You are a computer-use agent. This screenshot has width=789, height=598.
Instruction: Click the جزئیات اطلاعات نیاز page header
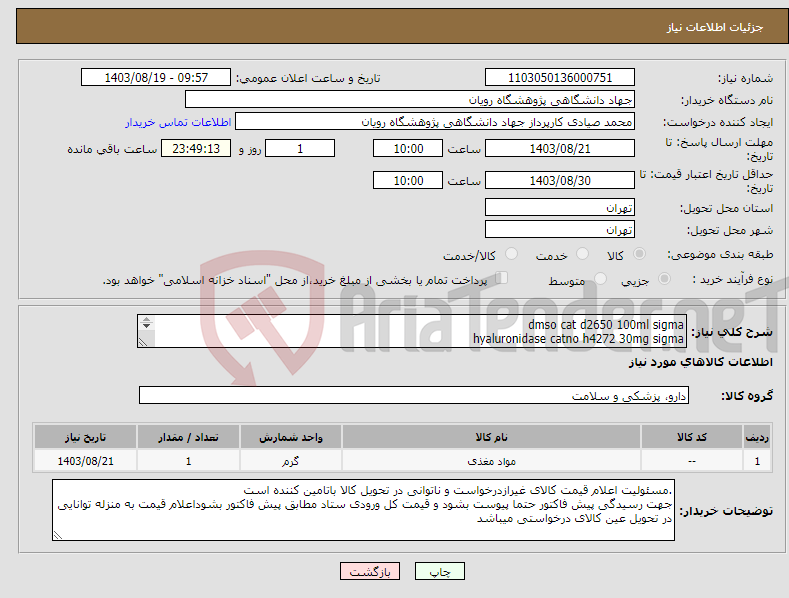click(715, 27)
